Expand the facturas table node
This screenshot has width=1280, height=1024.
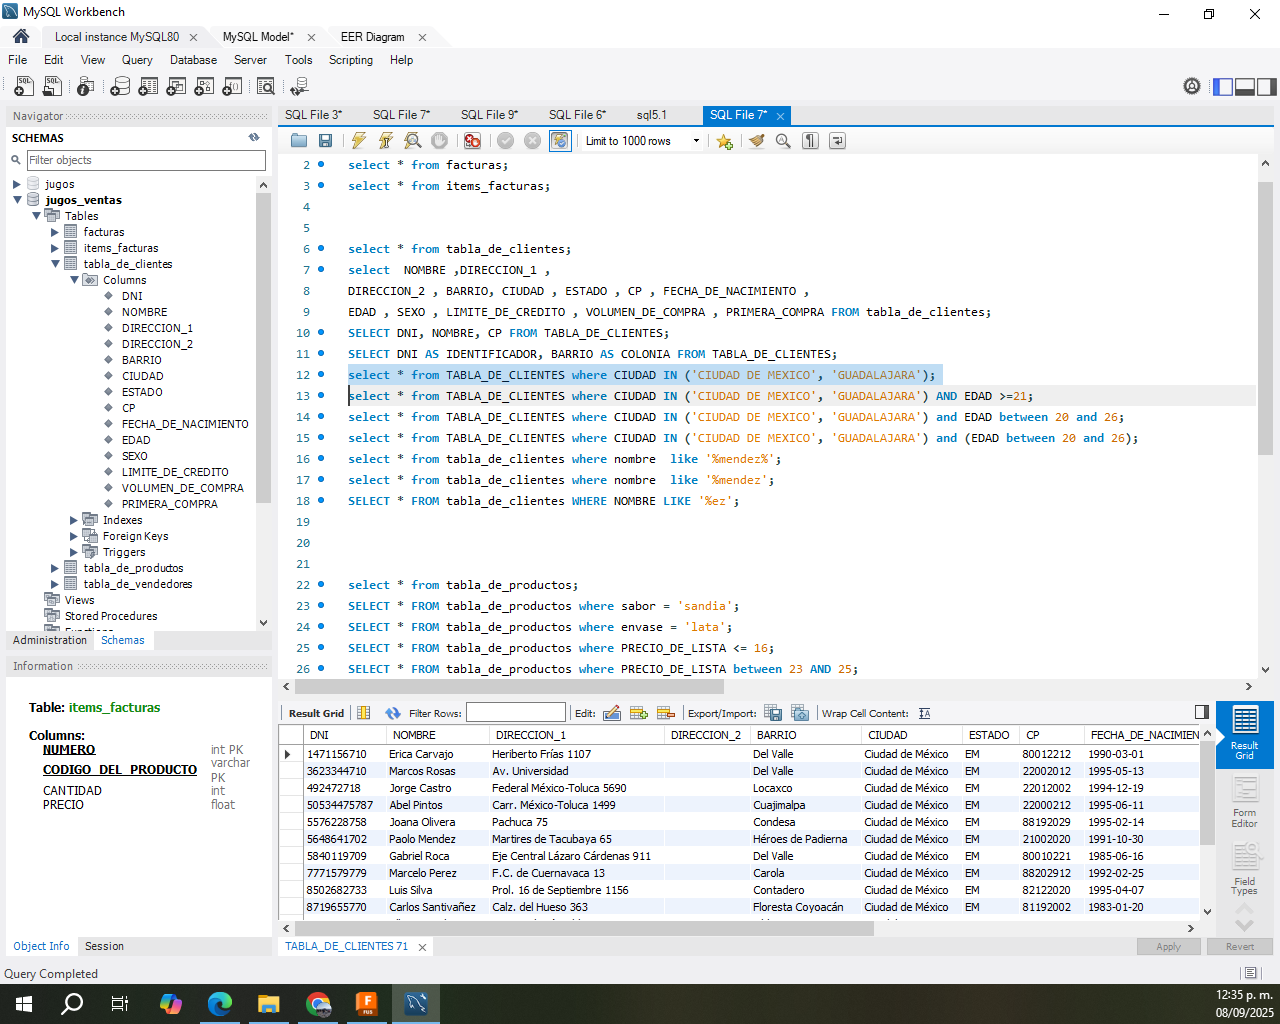[55, 232]
